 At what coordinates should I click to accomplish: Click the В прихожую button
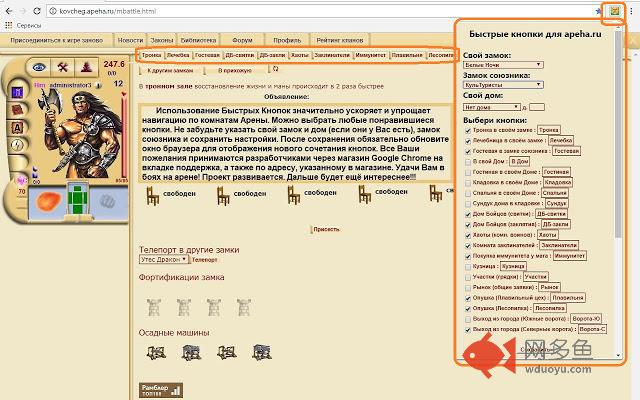(x=235, y=71)
